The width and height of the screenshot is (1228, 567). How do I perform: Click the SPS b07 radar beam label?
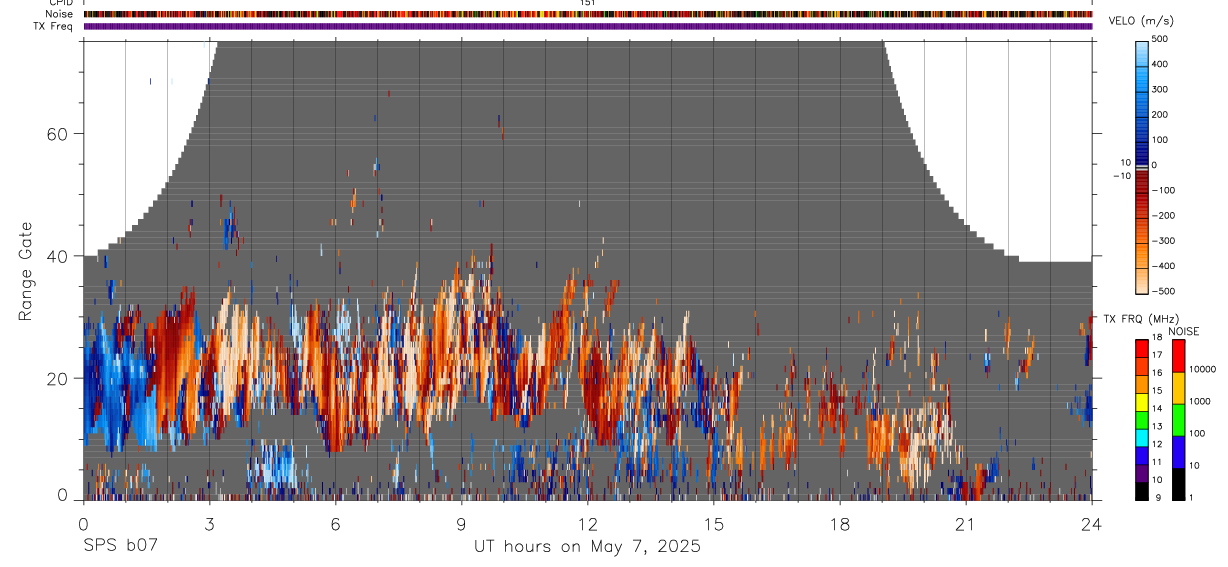(119, 547)
